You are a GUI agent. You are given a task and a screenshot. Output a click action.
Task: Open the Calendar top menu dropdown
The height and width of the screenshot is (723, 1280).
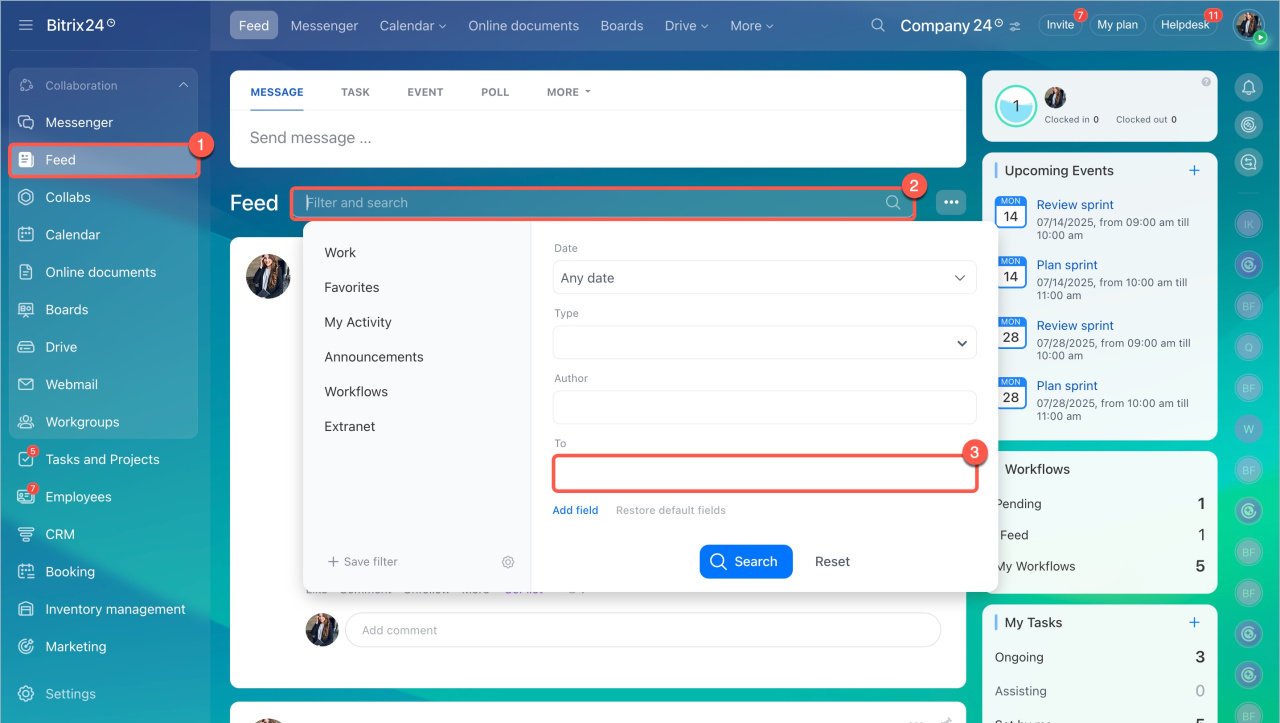(x=412, y=26)
